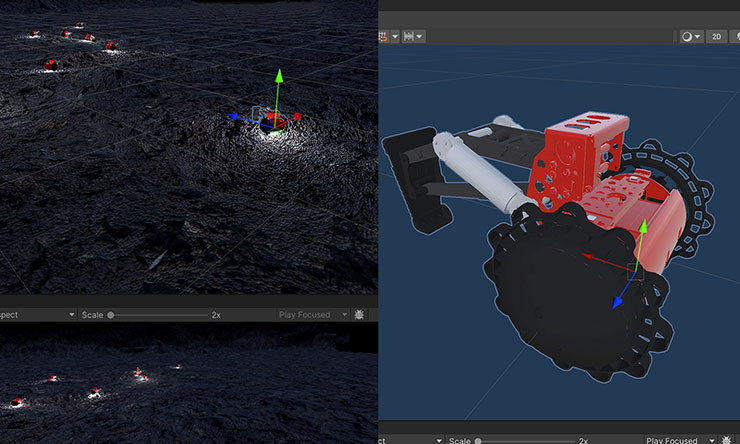740x444 pixels.
Task: Toggle the snap increment icon
Action: point(408,36)
